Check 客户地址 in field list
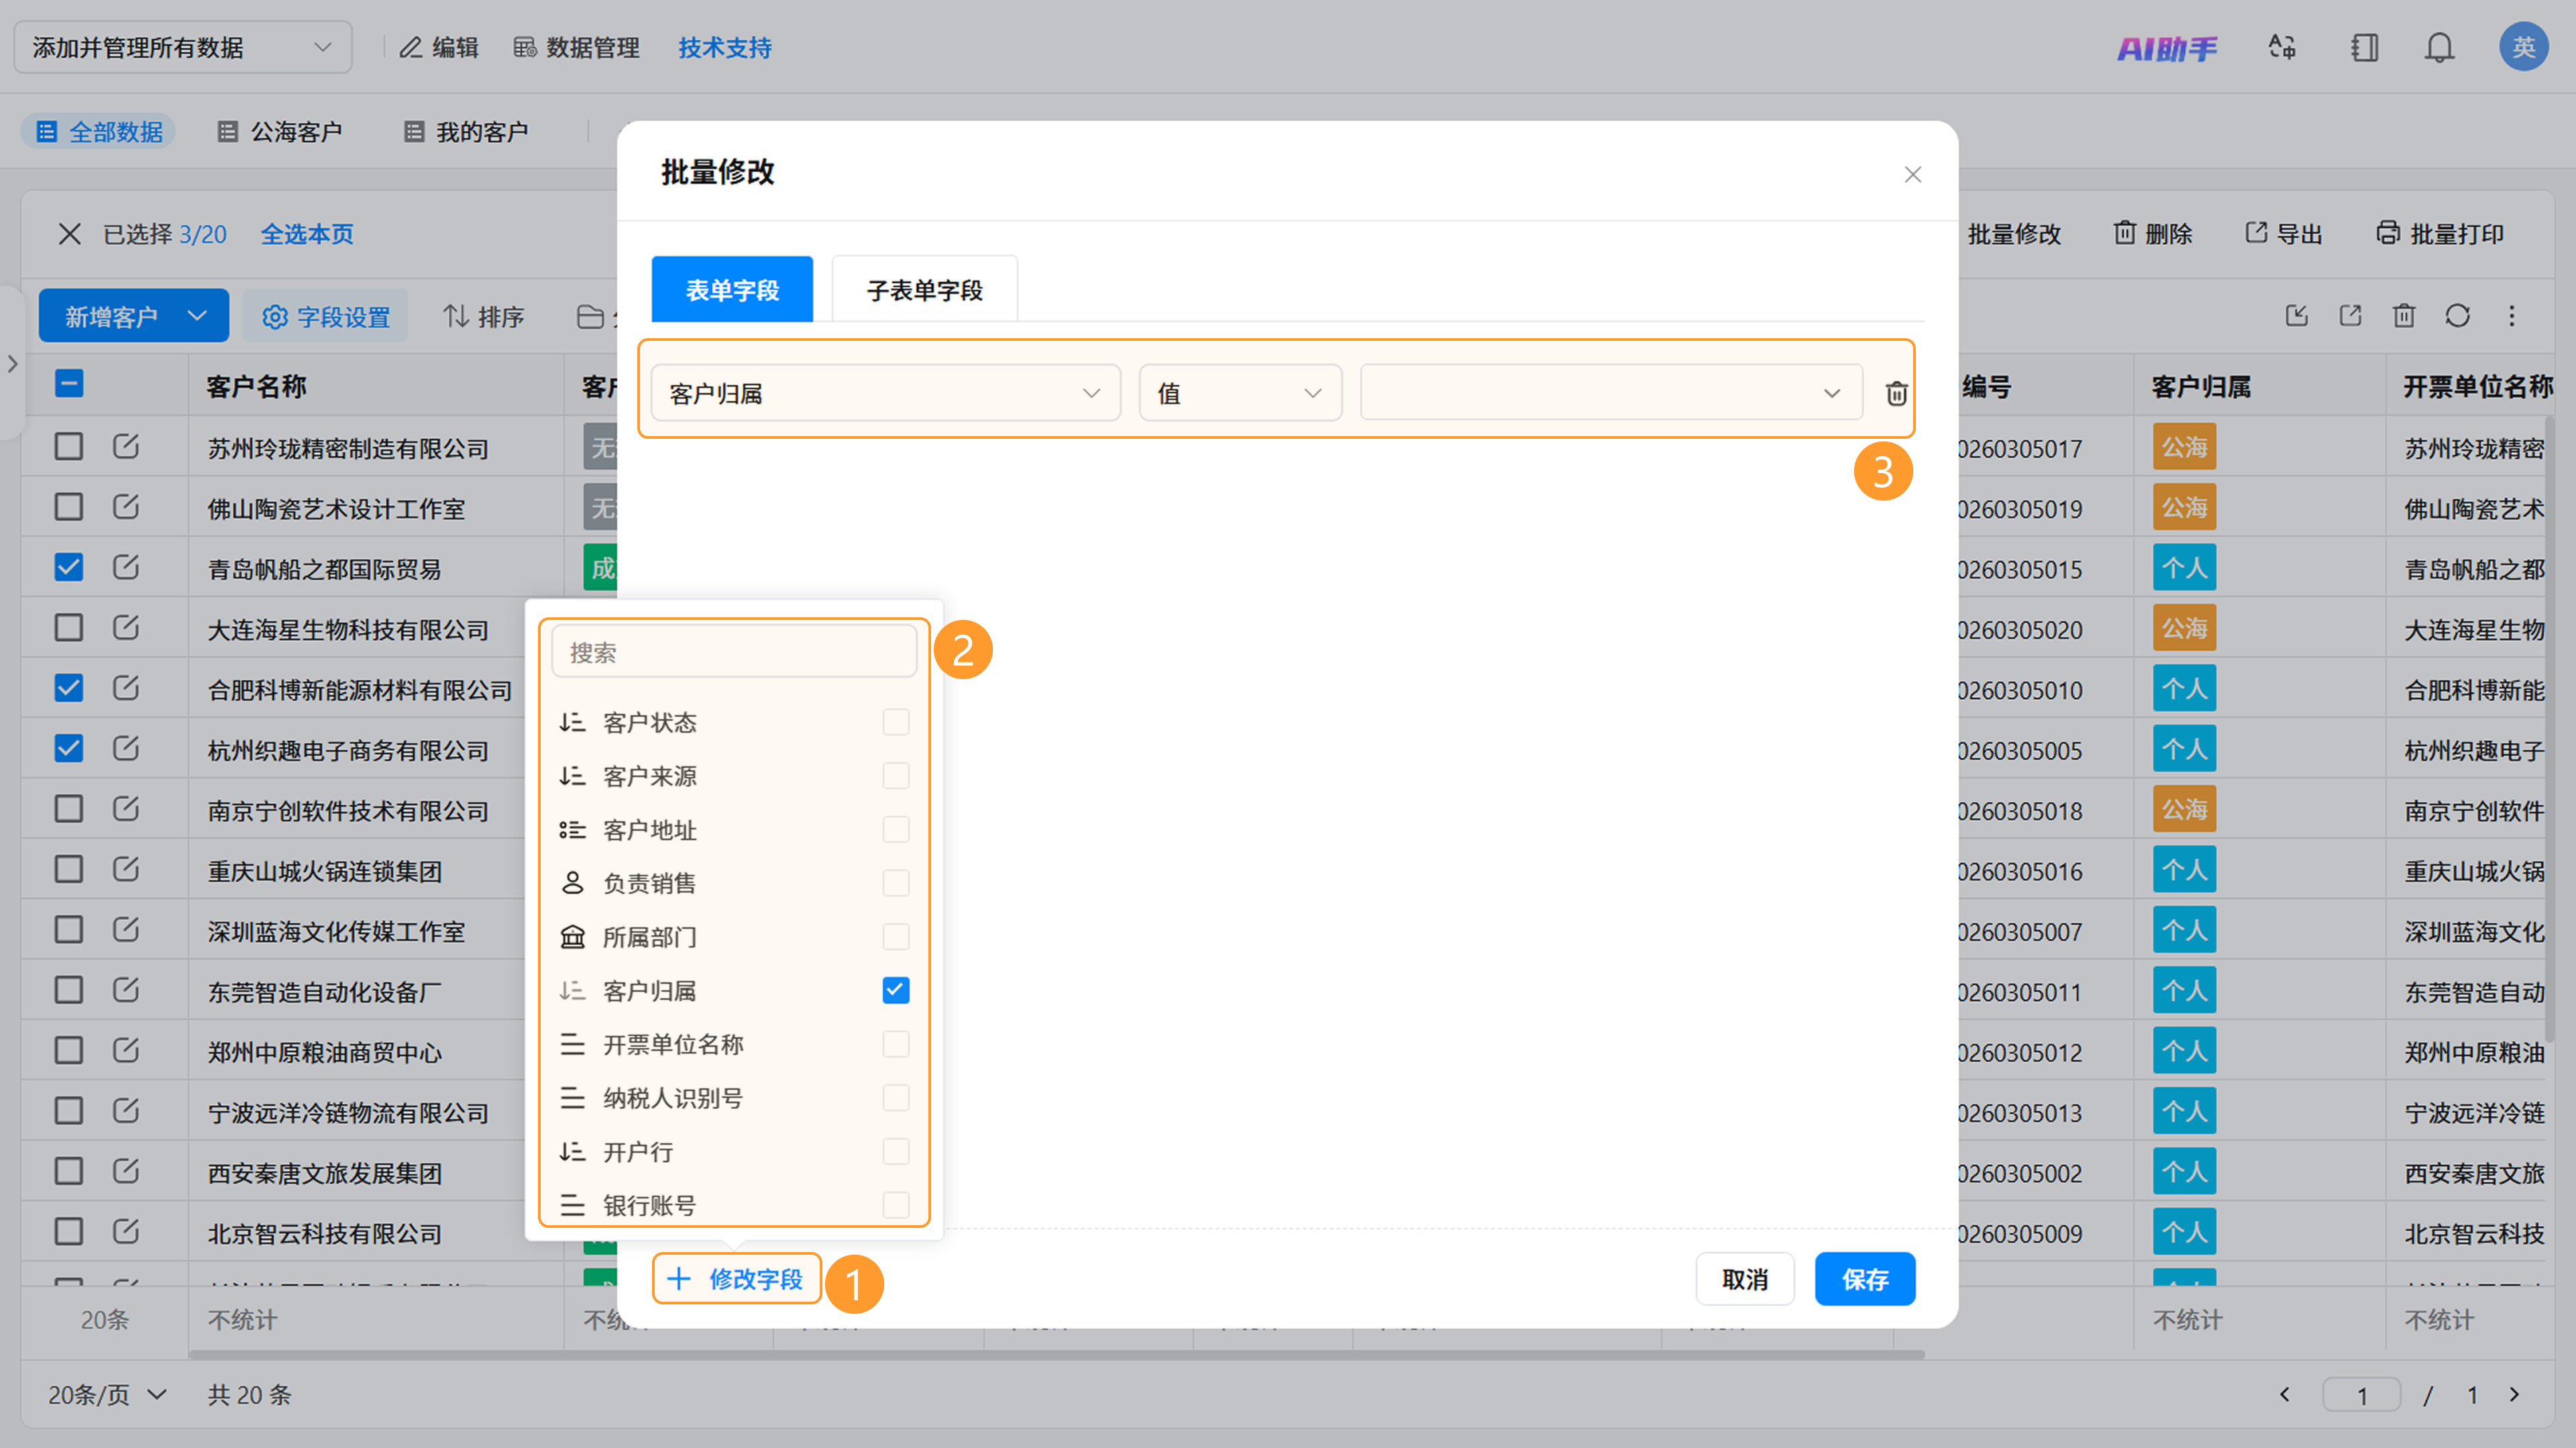The width and height of the screenshot is (2576, 1448). [895, 829]
